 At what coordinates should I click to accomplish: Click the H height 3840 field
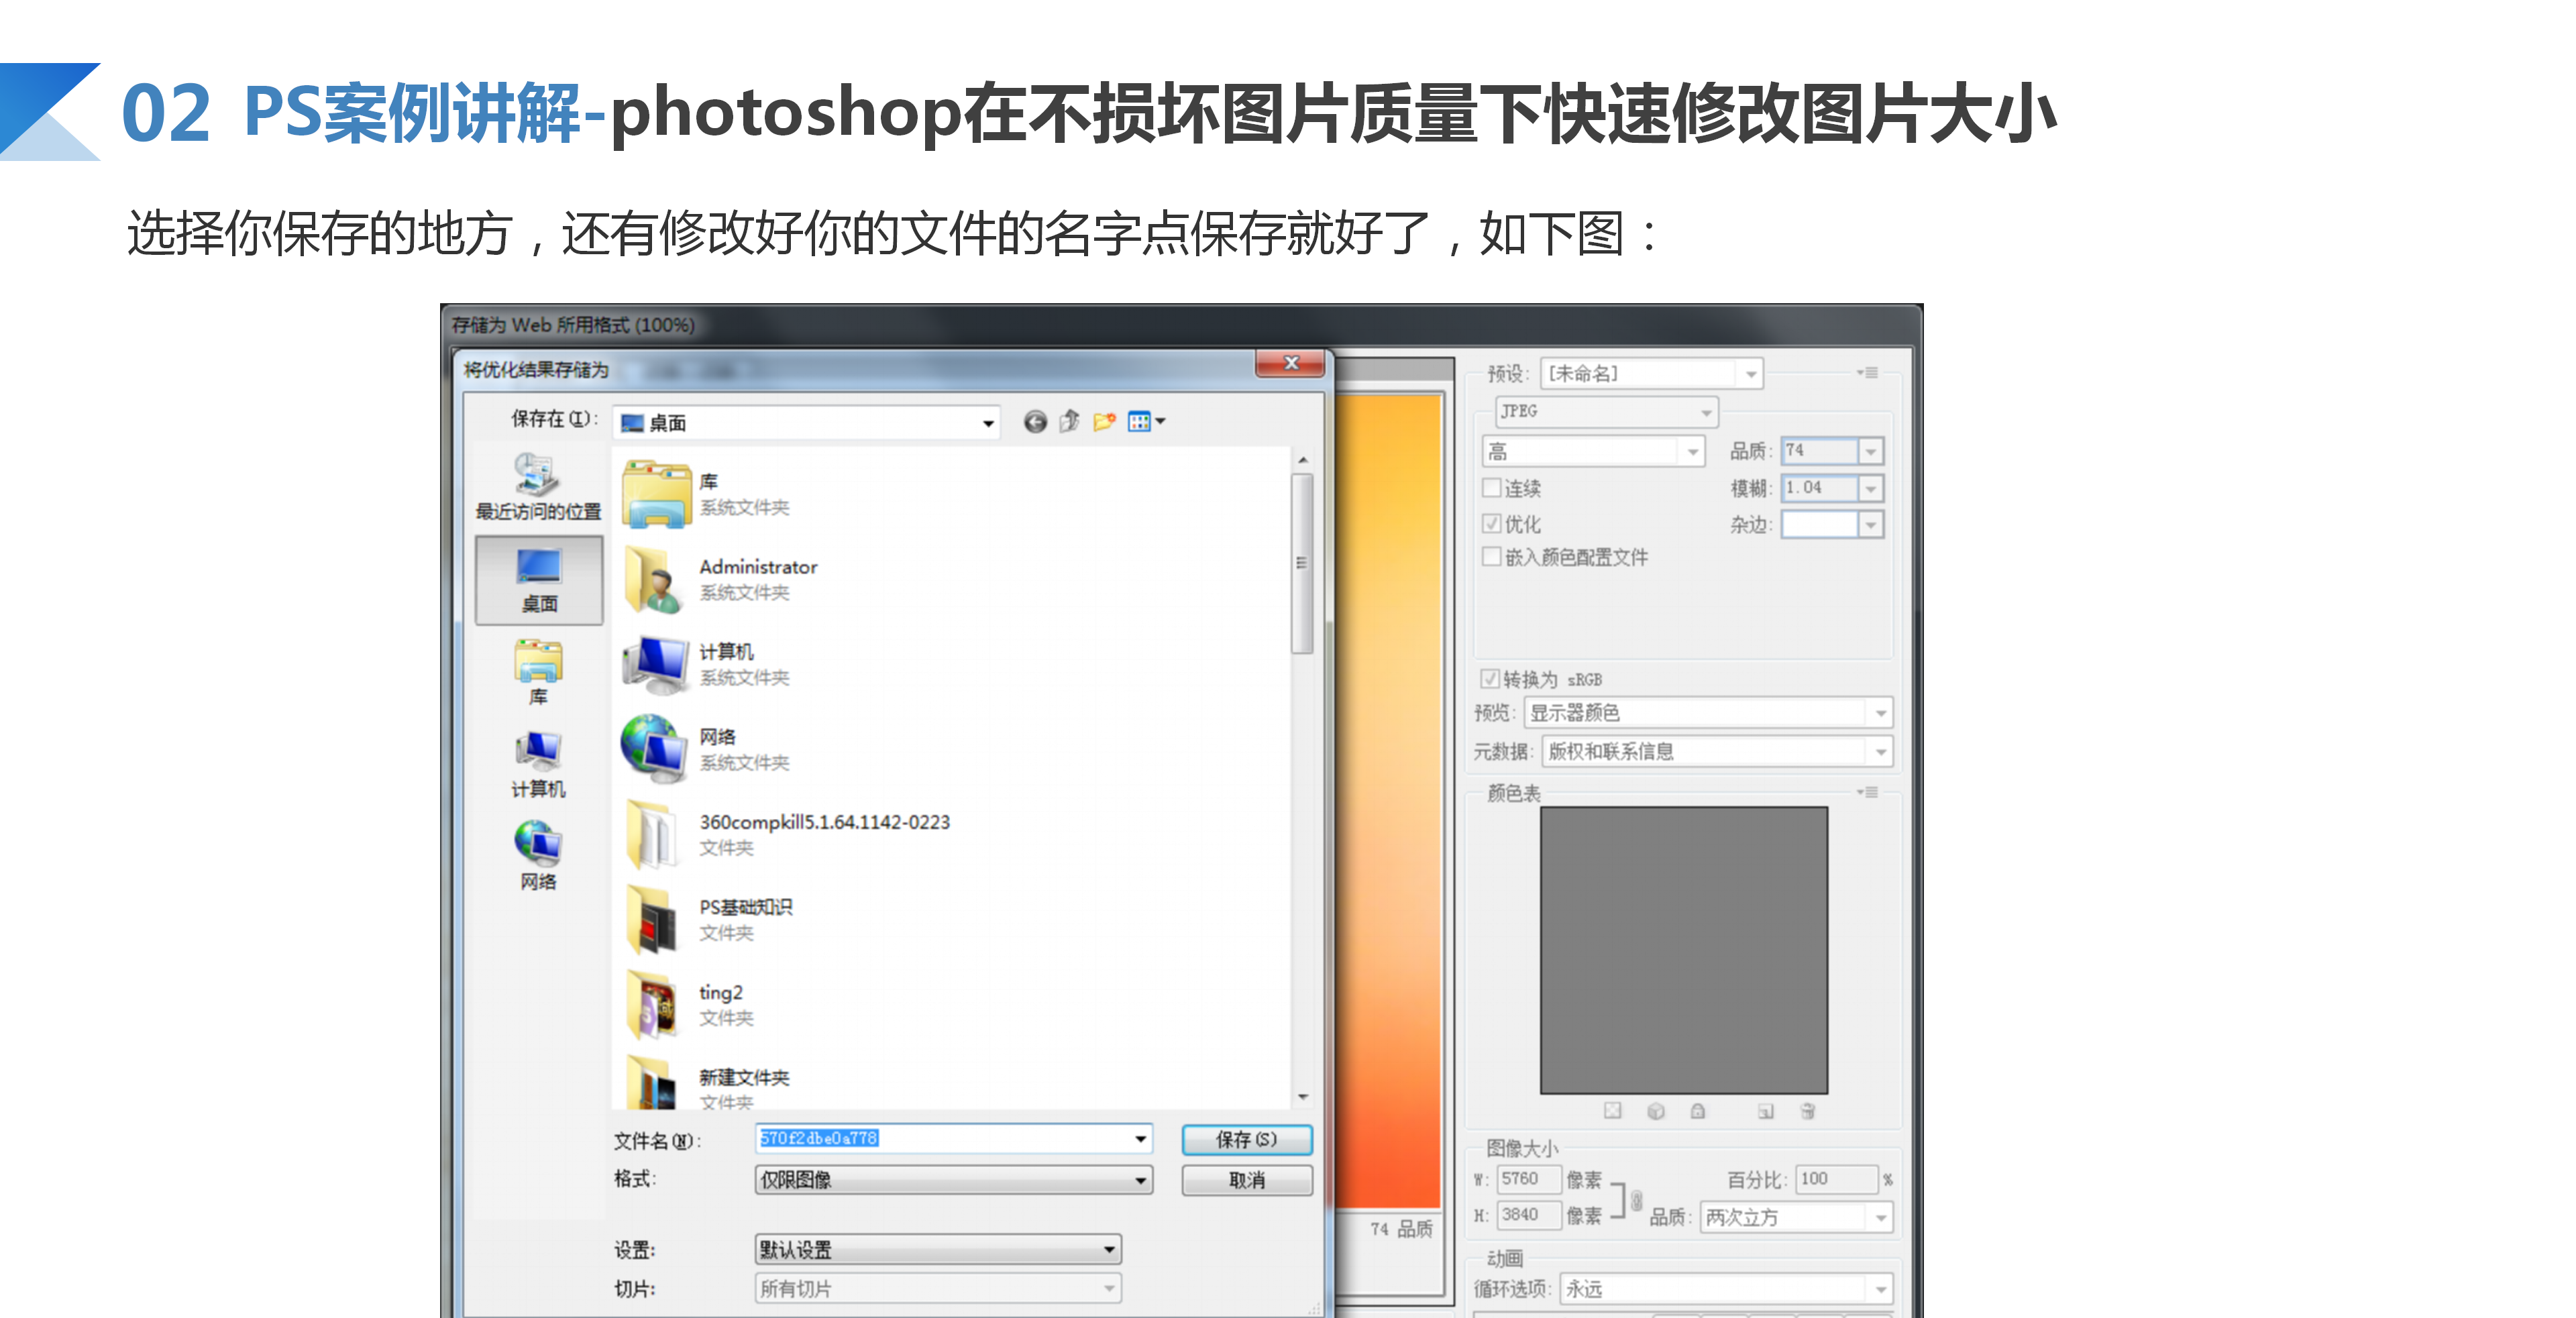(x=1528, y=1215)
